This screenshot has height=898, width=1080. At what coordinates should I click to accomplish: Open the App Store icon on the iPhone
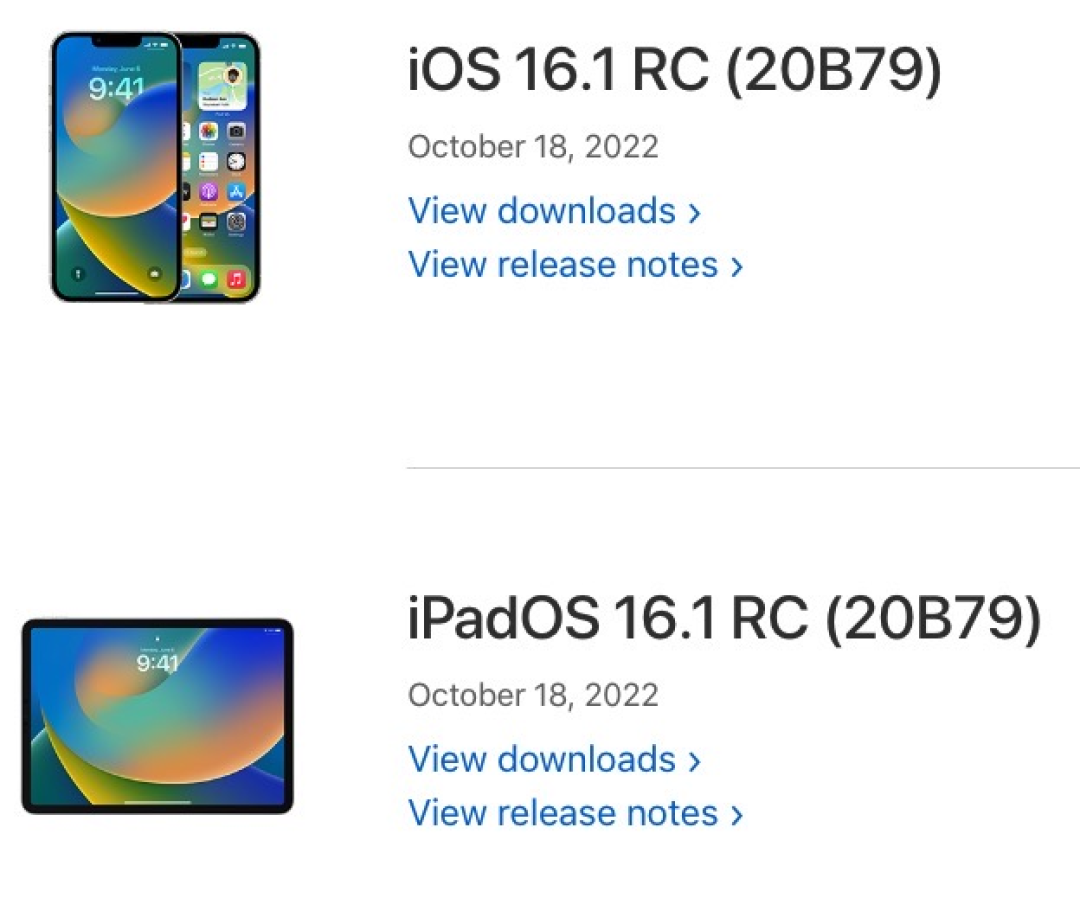(x=237, y=191)
